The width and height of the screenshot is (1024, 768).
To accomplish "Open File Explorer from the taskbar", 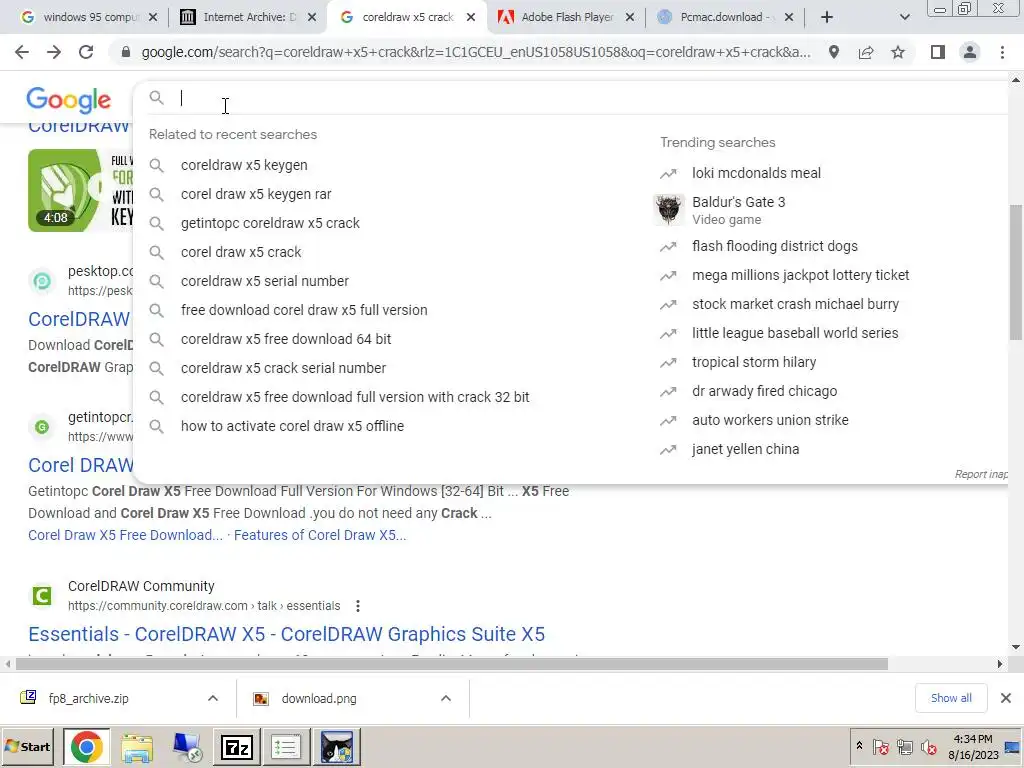I will point(136,746).
